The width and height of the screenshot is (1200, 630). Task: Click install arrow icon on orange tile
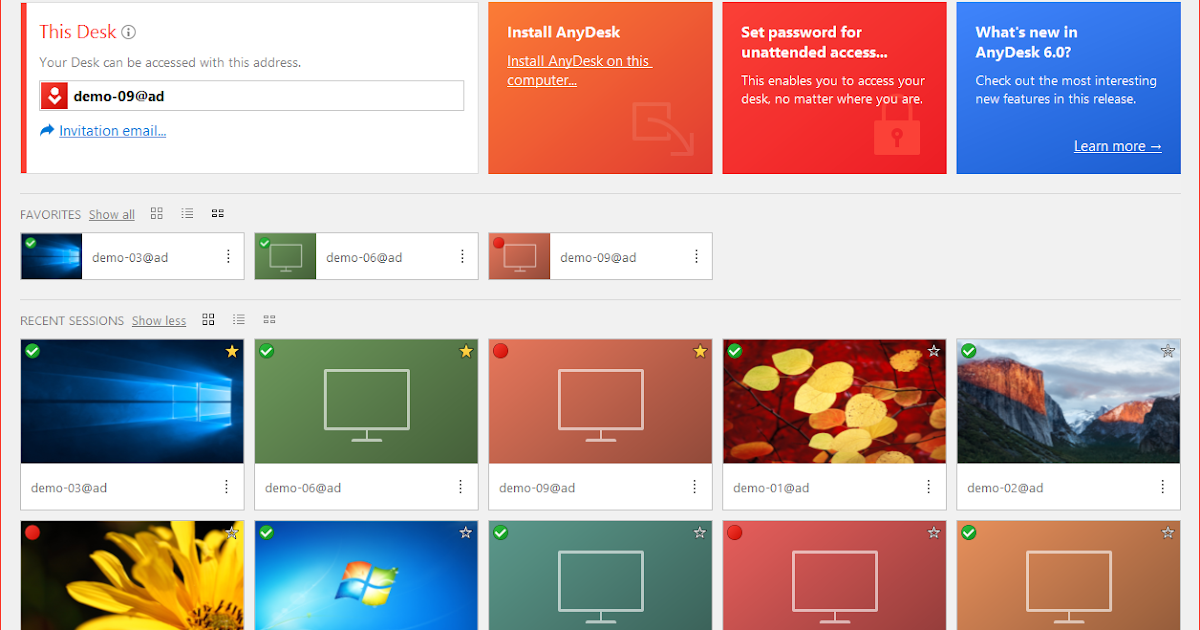click(x=663, y=127)
